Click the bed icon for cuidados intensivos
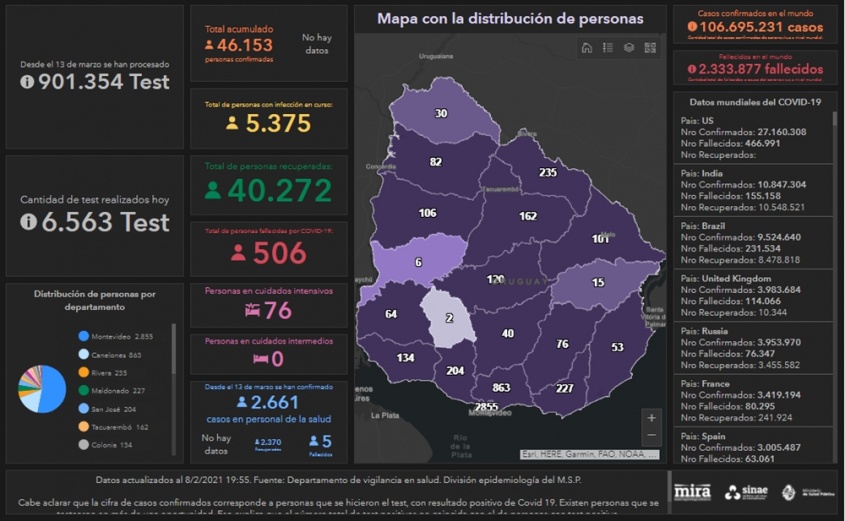845x521 pixels. click(x=250, y=311)
